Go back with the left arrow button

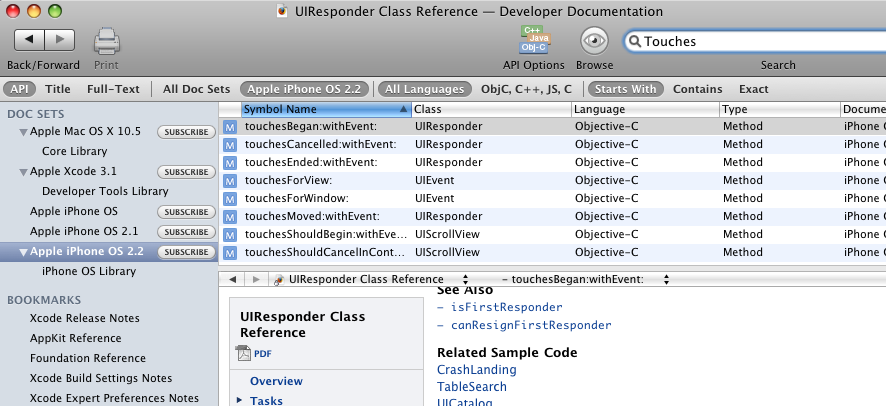click(29, 40)
